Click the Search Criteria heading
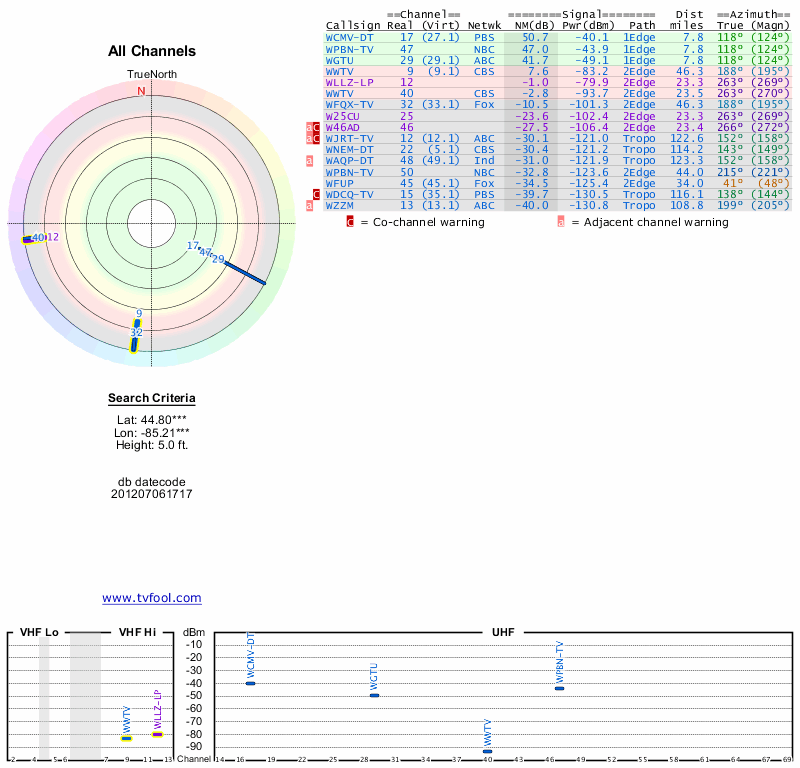The image size is (800, 768). point(152,399)
